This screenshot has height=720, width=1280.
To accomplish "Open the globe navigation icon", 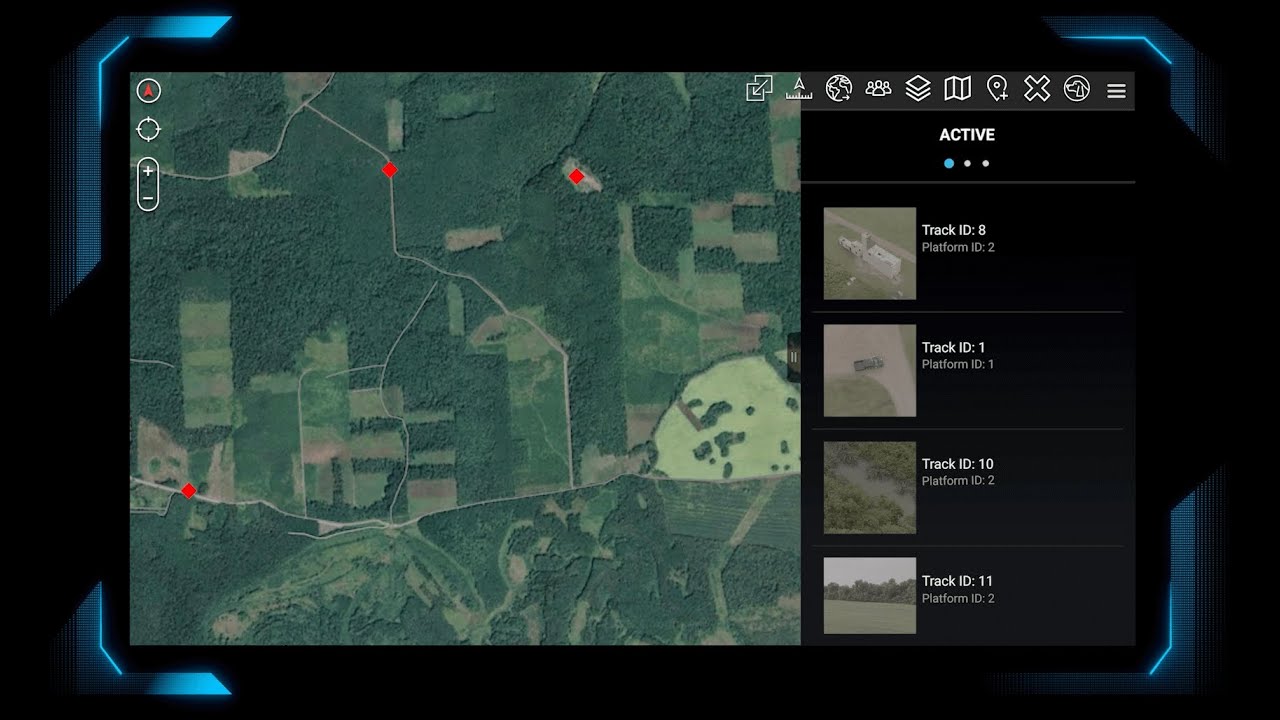I will 838,89.
